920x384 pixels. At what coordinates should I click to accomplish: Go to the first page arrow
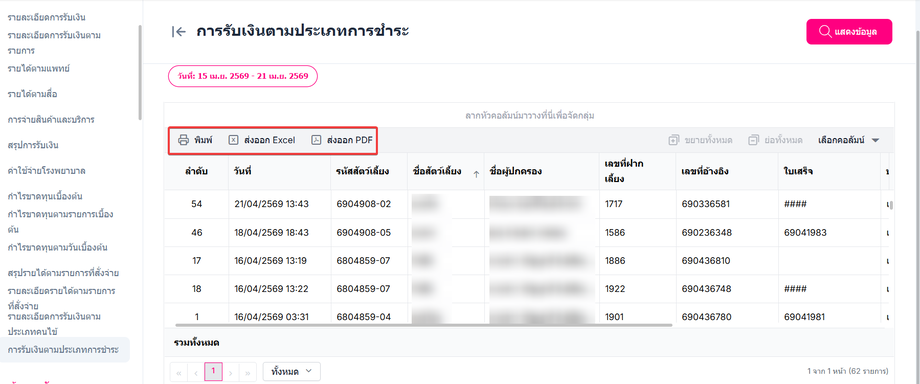pyautogui.click(x=178, y=372)
